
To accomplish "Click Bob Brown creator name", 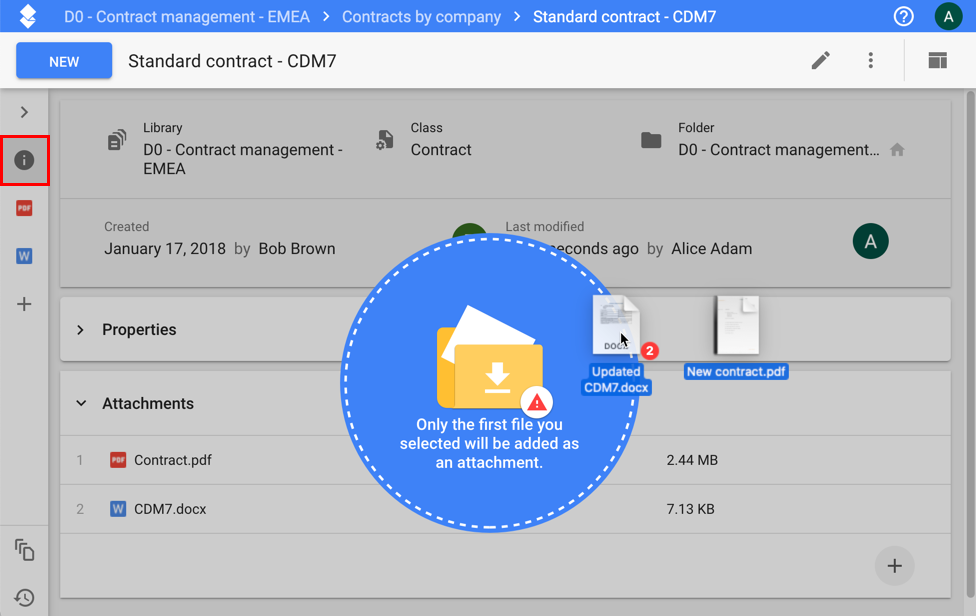I will click(x=297, y=249).
